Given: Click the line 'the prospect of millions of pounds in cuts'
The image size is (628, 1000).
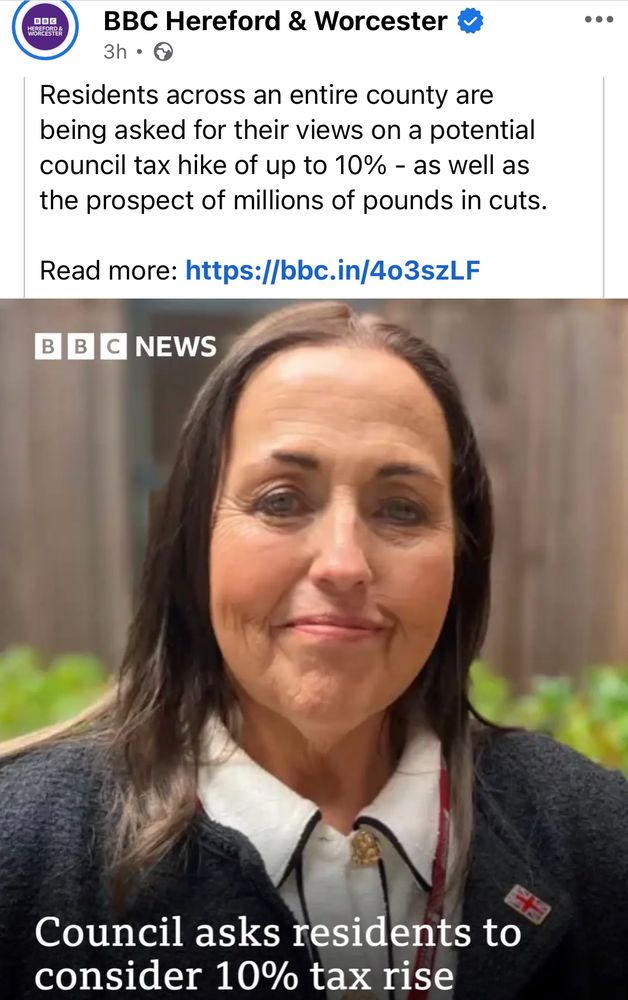Looking at the screenshot, I should click(293, 200).
